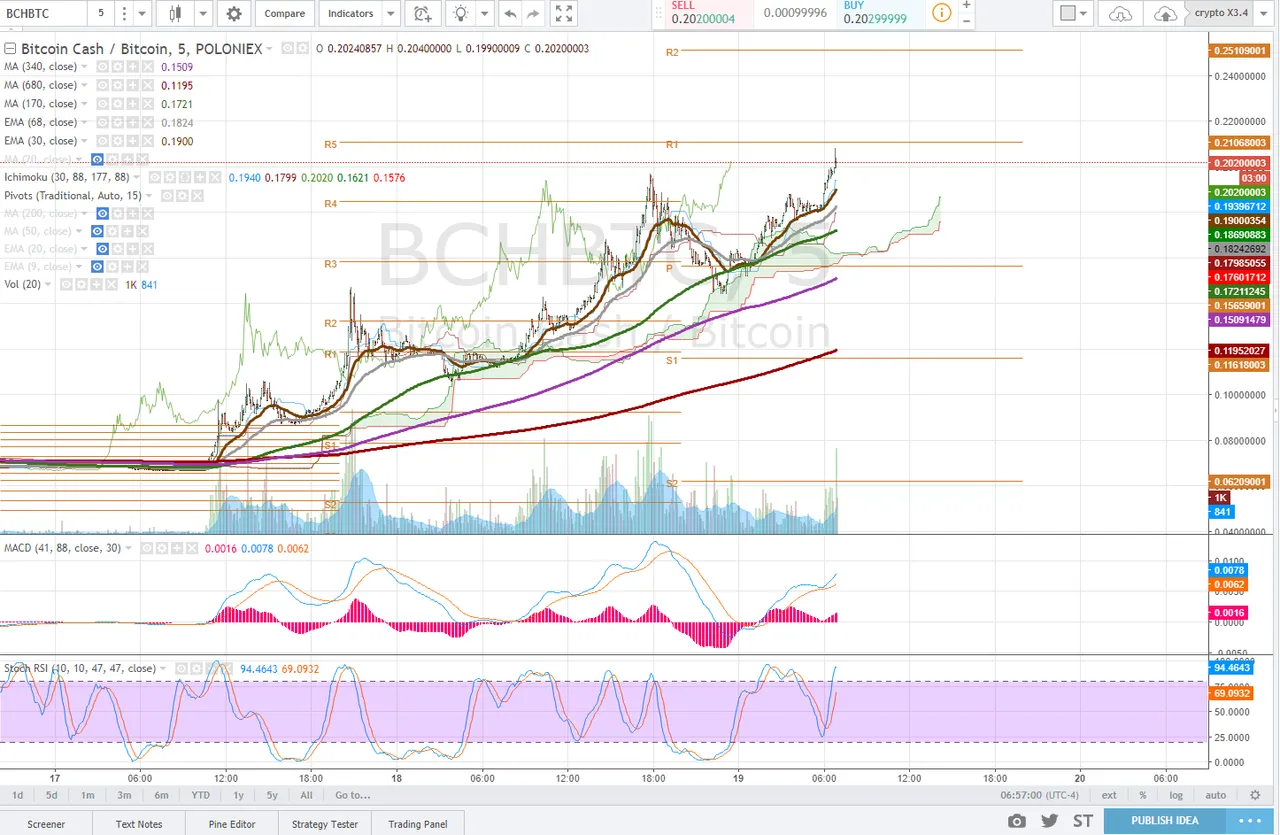Click the PUBLISH IDEA button
The image size is (1280, 835).
1164,821
